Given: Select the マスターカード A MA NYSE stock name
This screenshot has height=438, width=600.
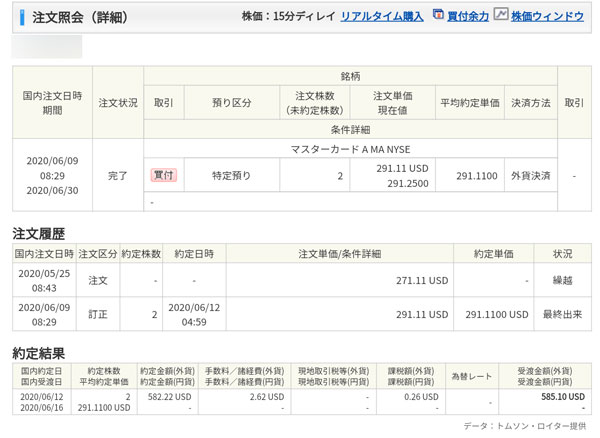Looking at the screenshot, I should coord(350,149).
